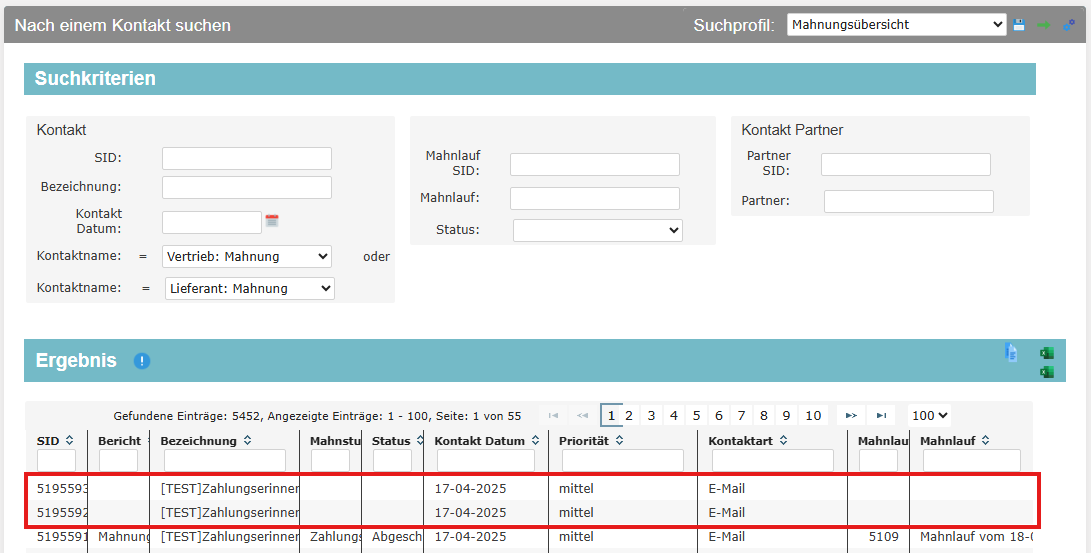The height and width of the screenshot is (553, 1091).
Task: Save the current search profile
Action: pos(1019,25)
